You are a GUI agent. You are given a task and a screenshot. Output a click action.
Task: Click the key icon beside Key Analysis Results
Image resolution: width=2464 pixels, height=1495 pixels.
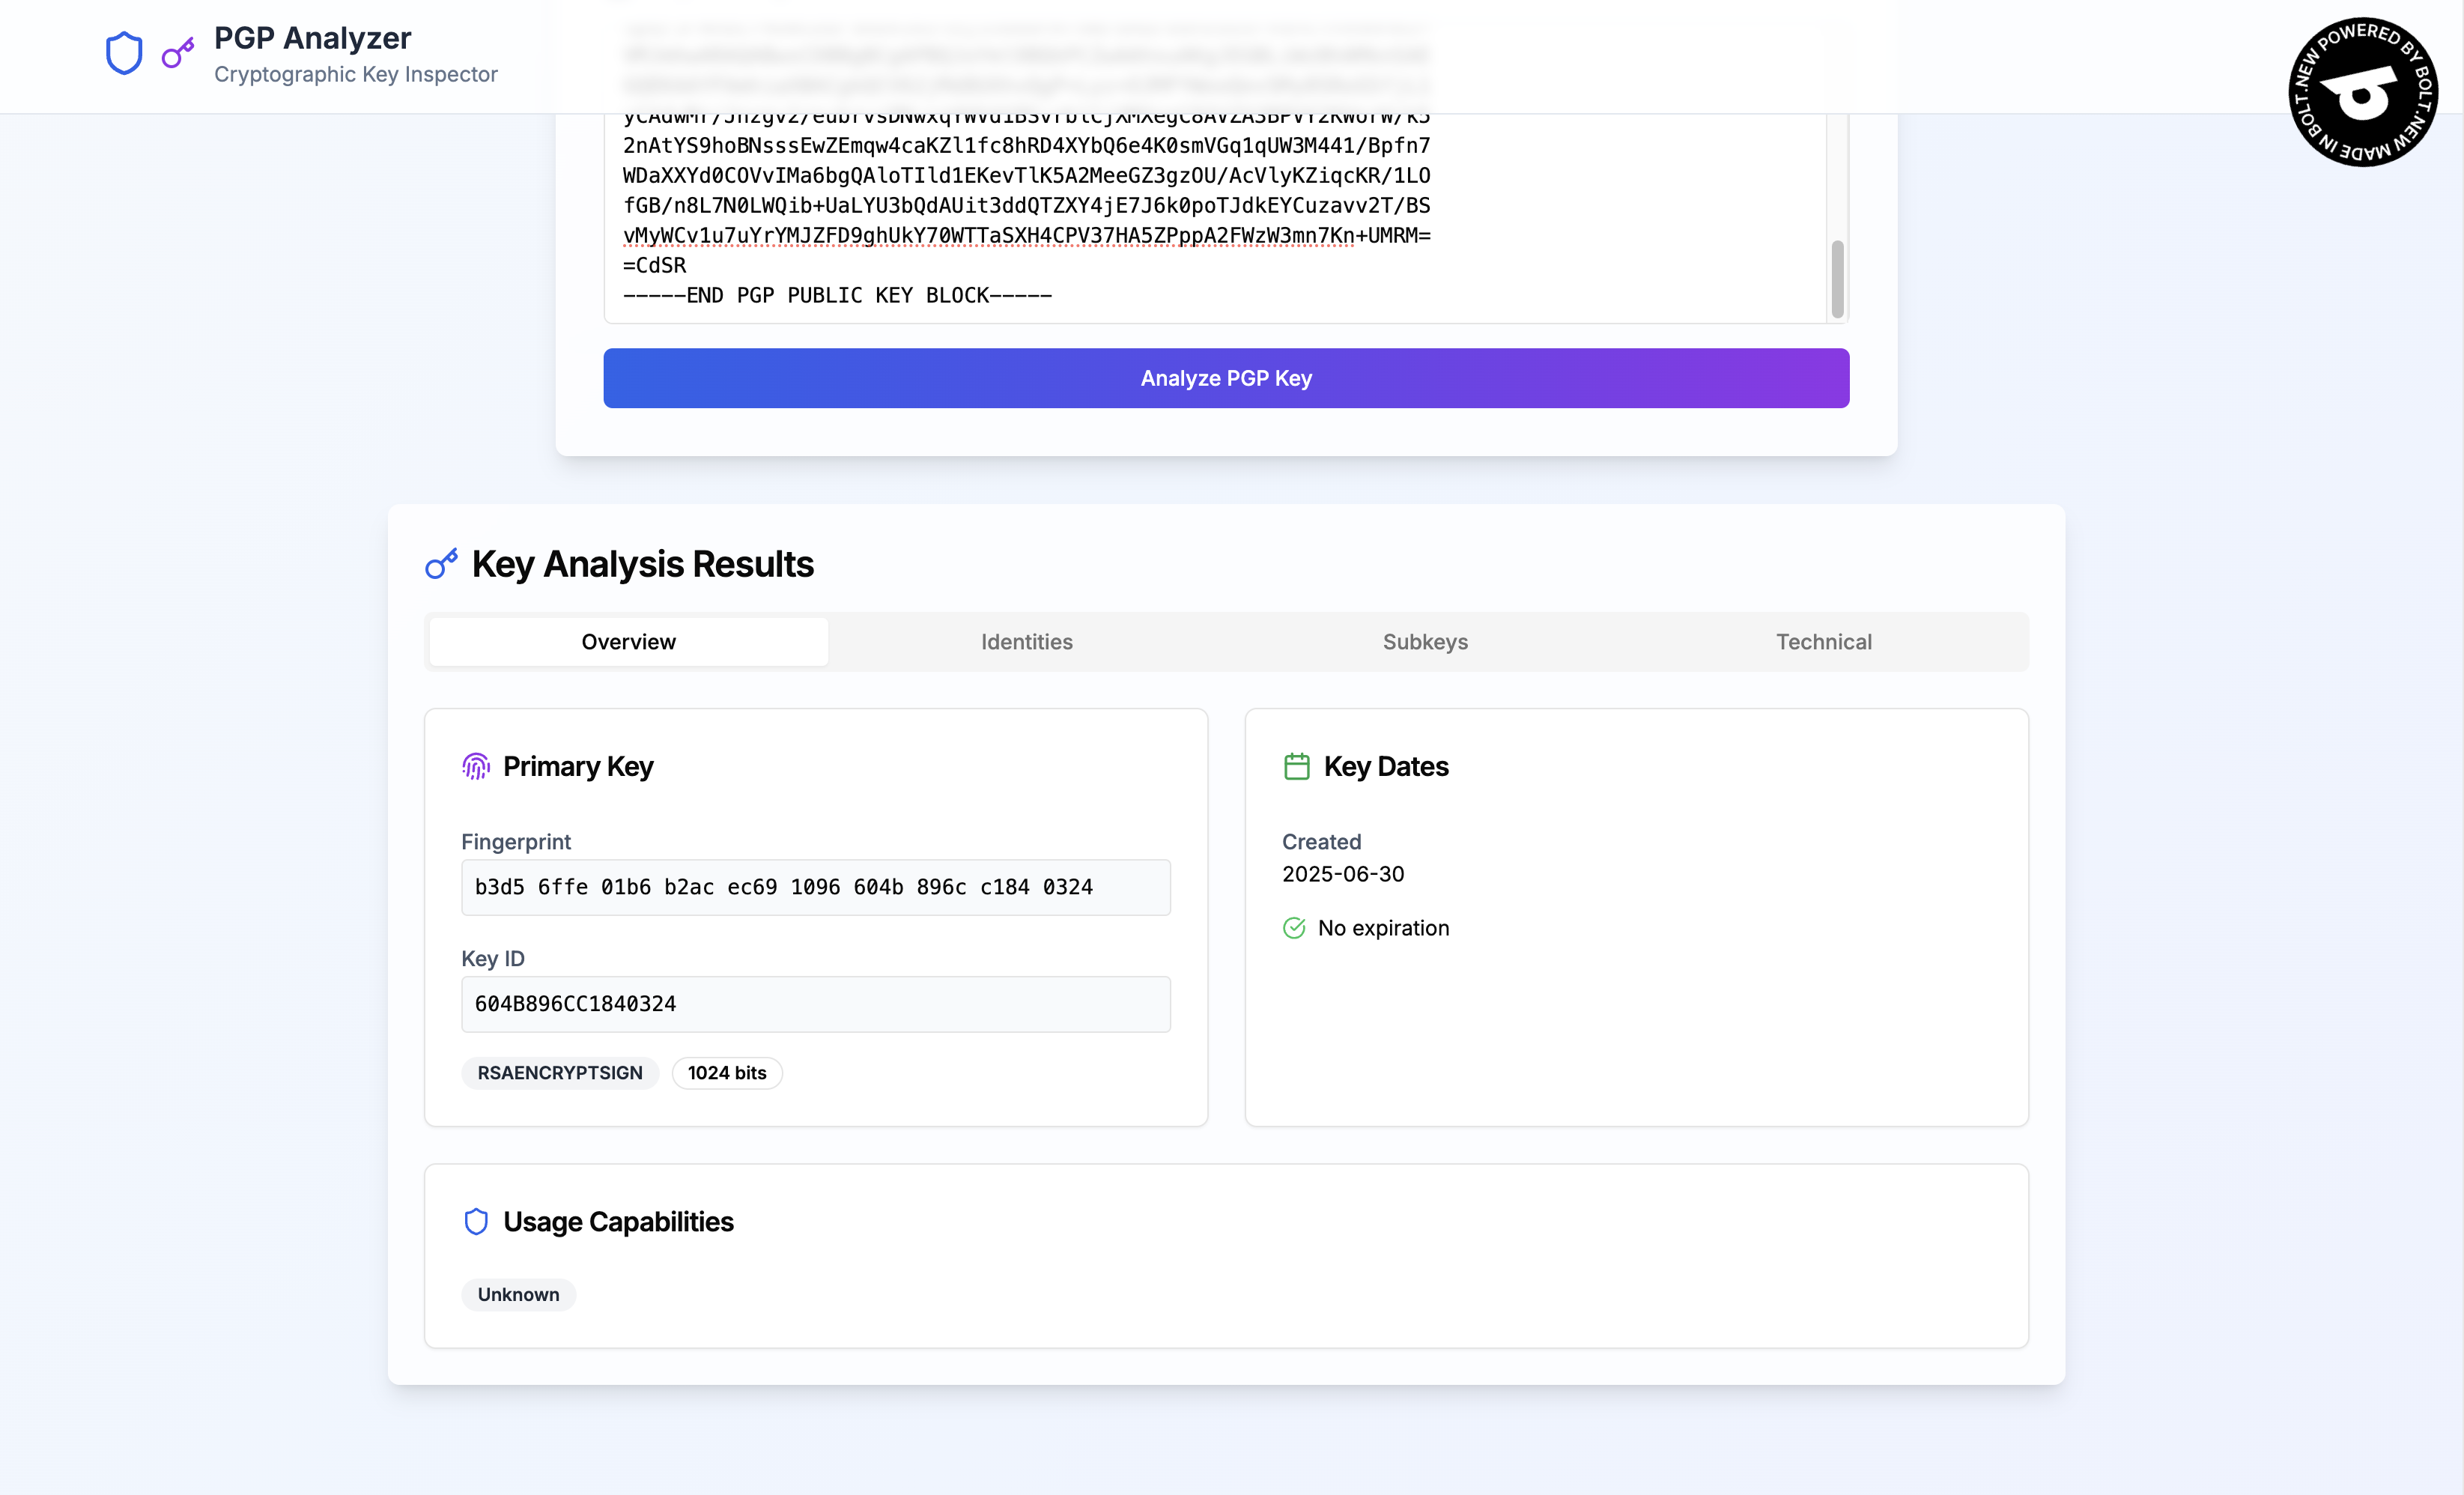pos(441,564)
